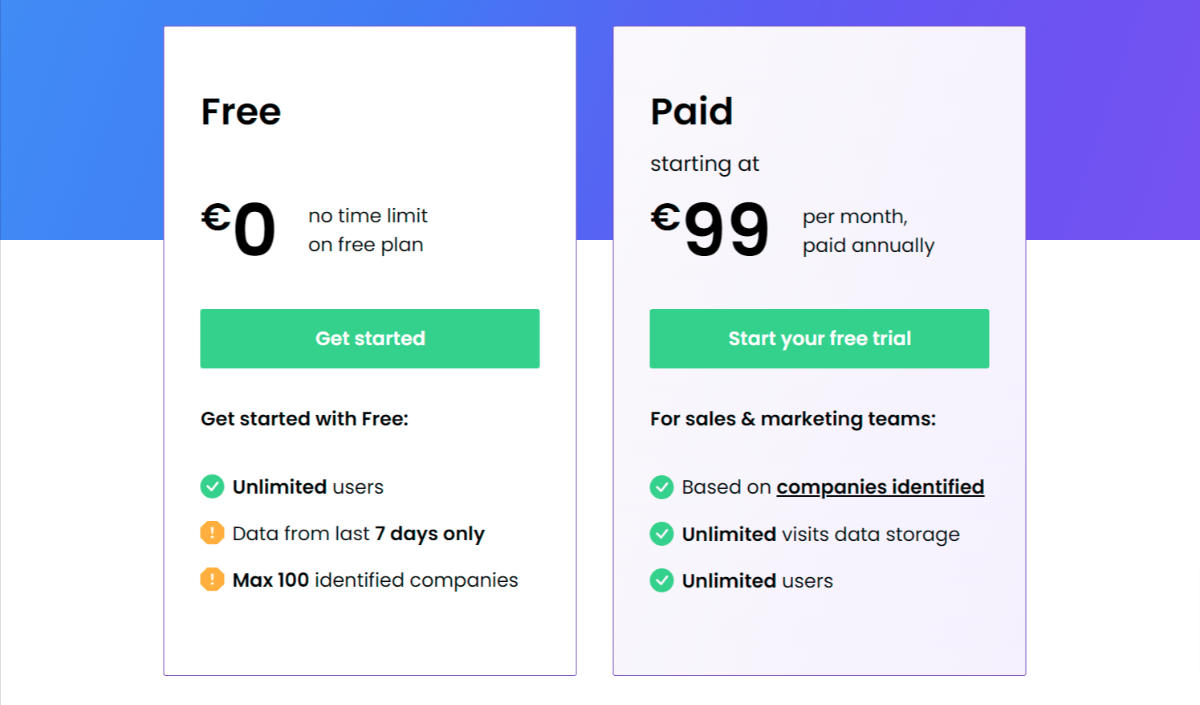Click Start your free trial button

tap(819, 338)
